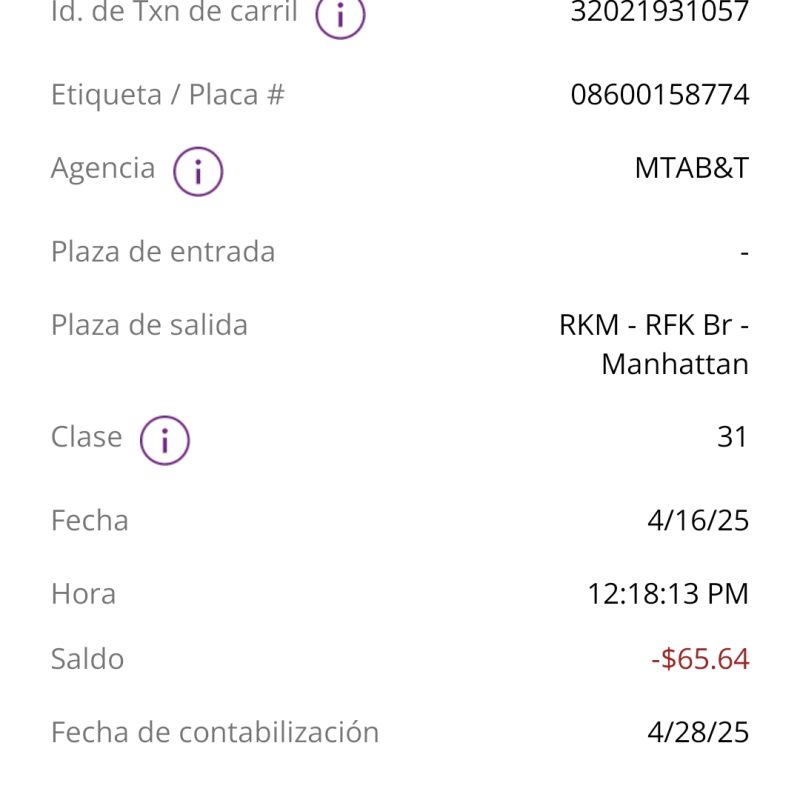Click the Agencia label text

tap(103, 168)
